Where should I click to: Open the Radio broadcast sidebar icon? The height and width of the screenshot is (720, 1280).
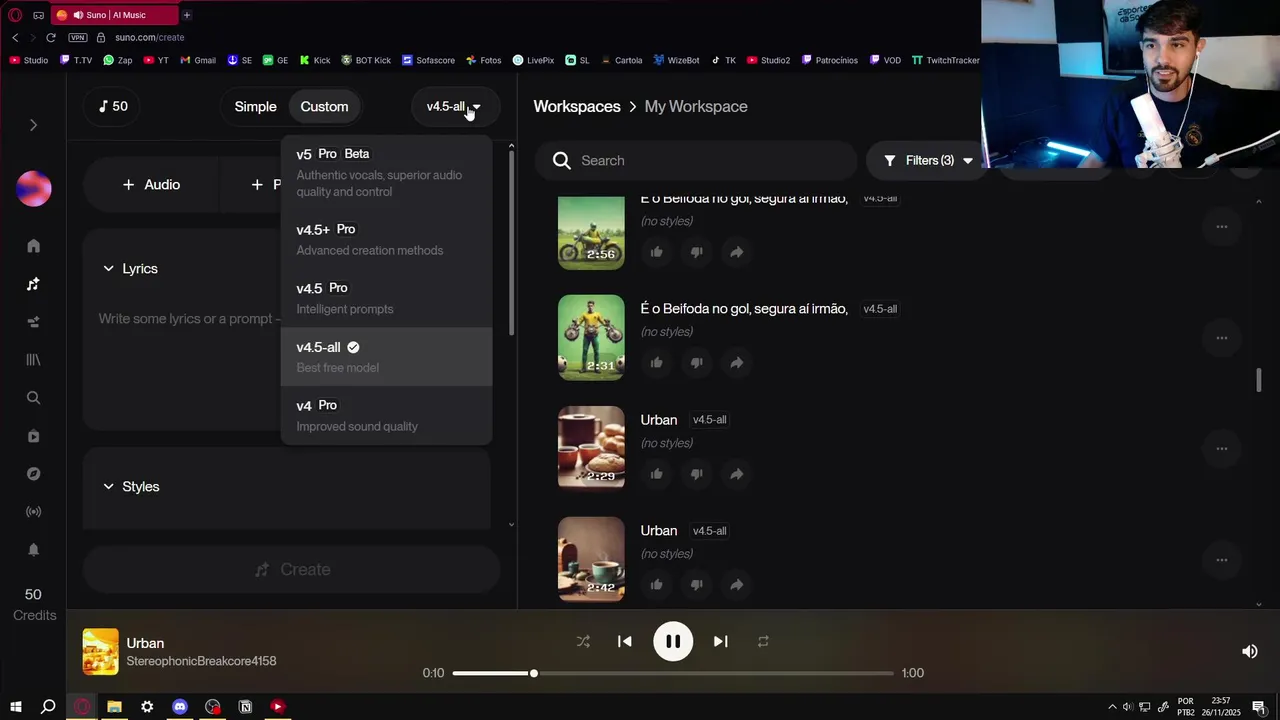pyautogui.click(x=33, y=512)
